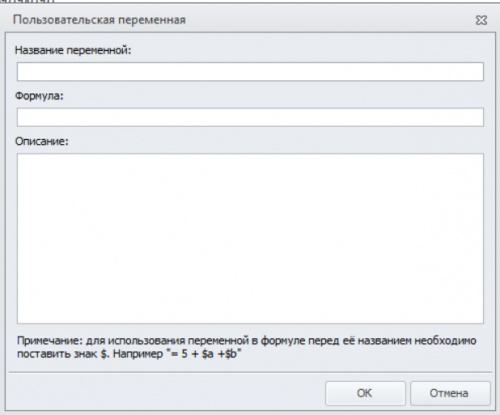The image size is (500, 415).
Task: Confirm the variable with the OK button
Action: click(365, 393)
